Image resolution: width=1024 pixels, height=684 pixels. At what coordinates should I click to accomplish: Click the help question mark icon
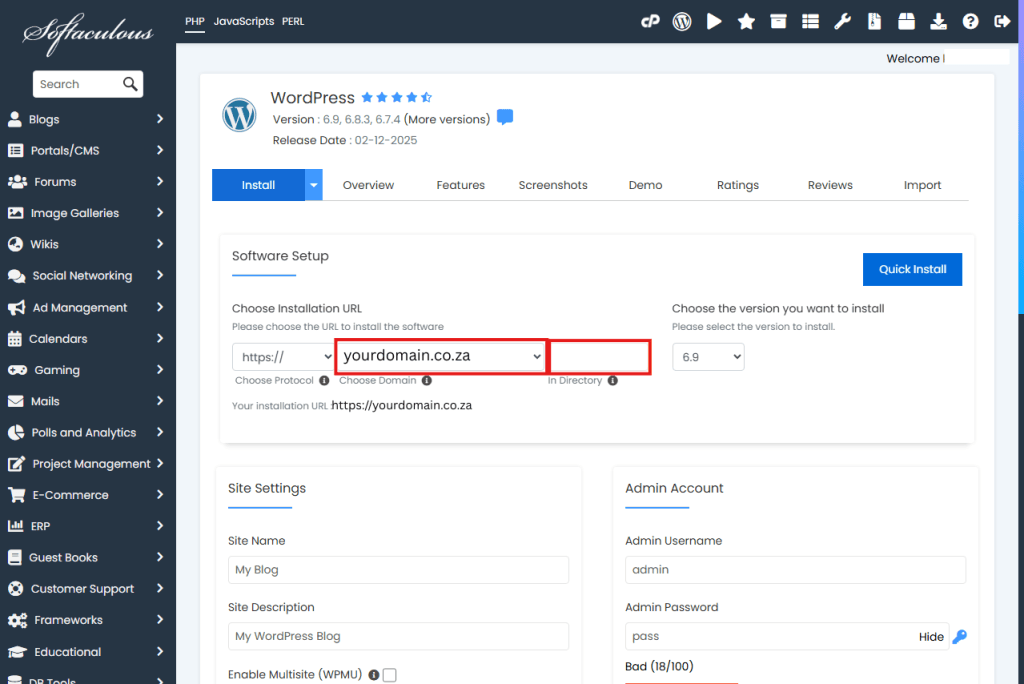click(970, 21)
